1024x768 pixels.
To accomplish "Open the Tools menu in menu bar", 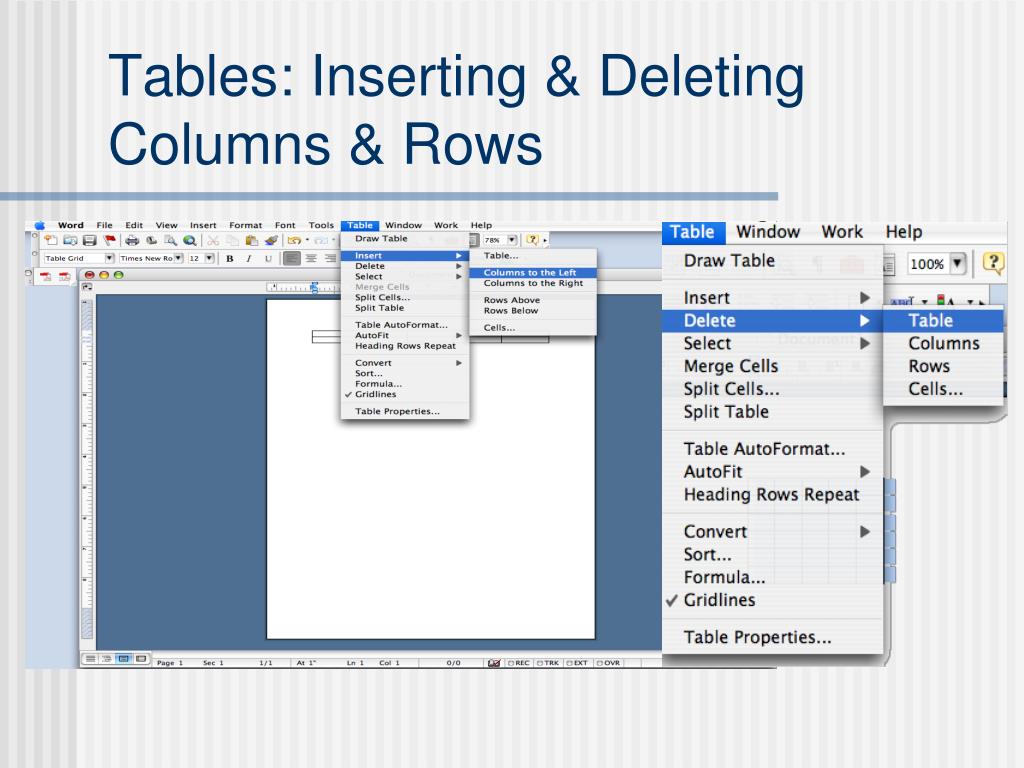I will pyautogui.click(x=321, y=225).
